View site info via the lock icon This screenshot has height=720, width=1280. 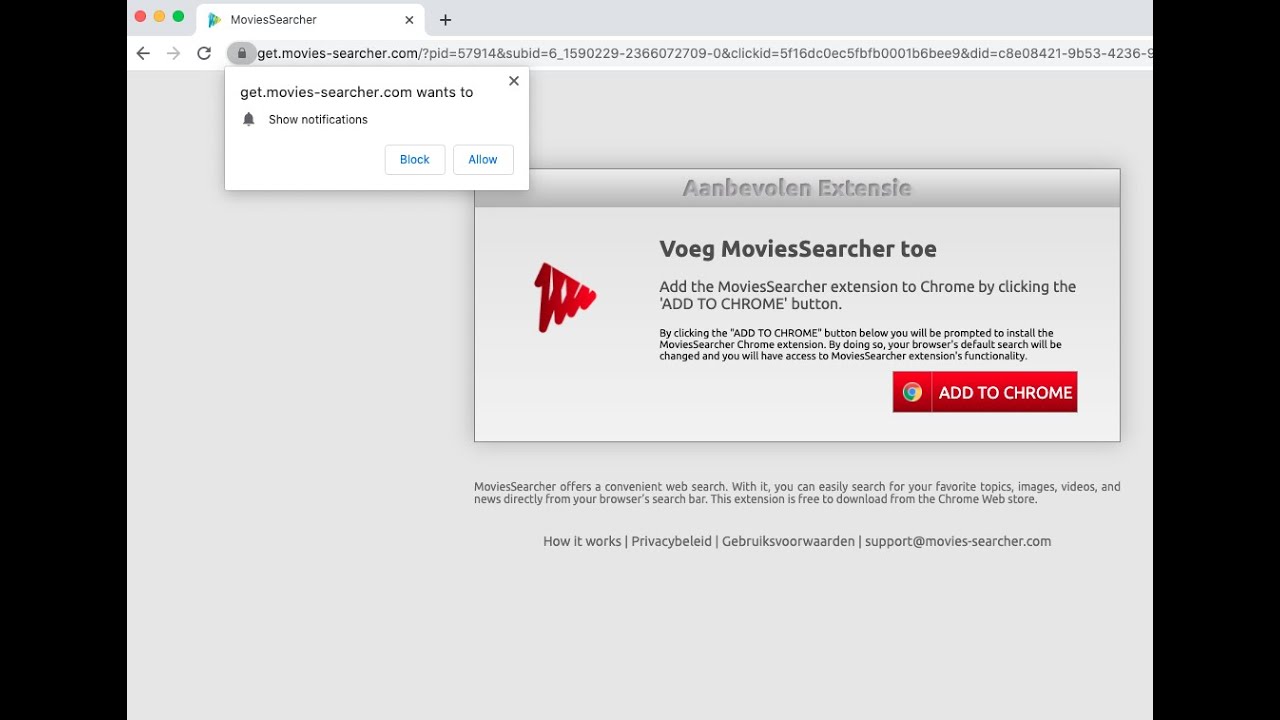(x=241, y=53)
